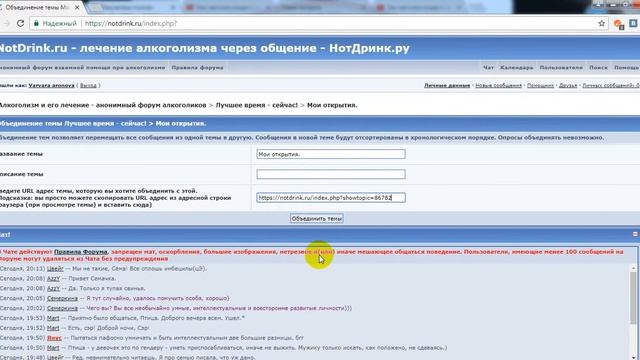Image resolution: width=640 pixels, height=360 pixels.
Task: Open the orange extension icon in the toolbar
Action: click(x=618, y=24)
